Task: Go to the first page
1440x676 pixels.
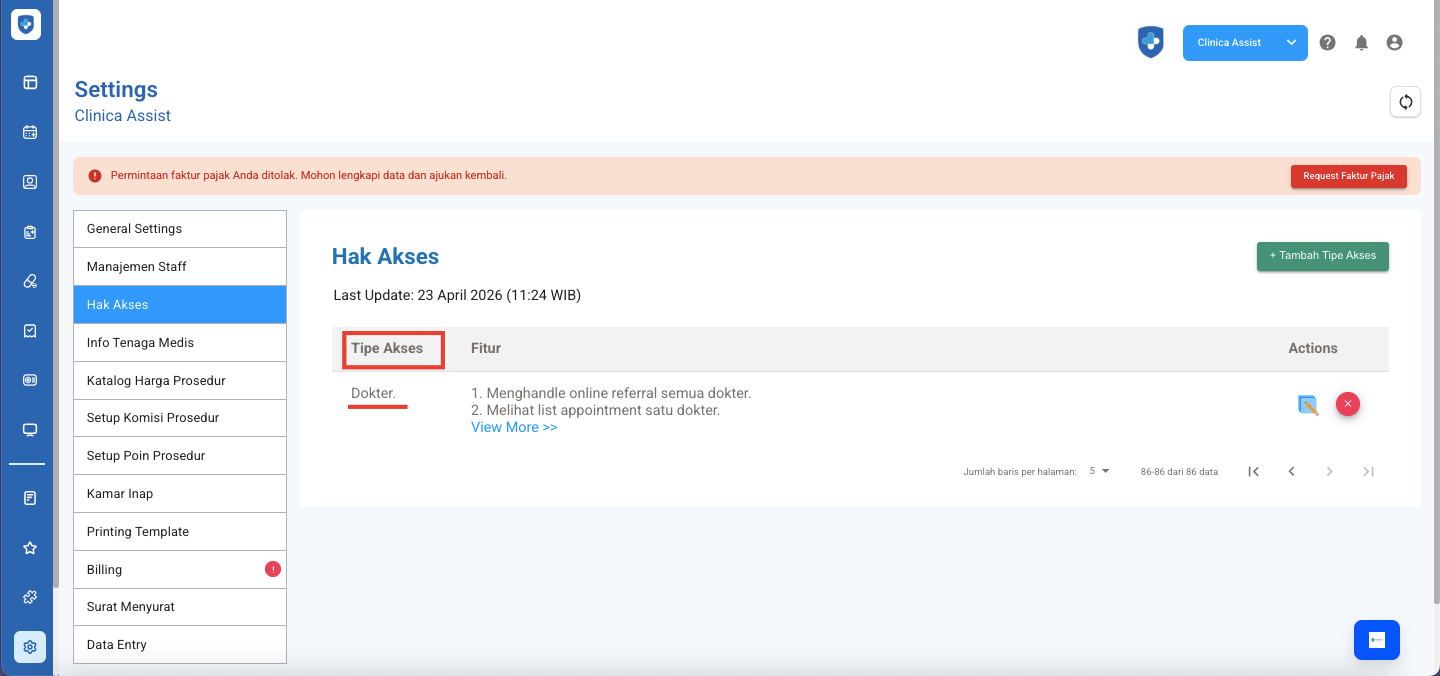Action: (1253, 472)
